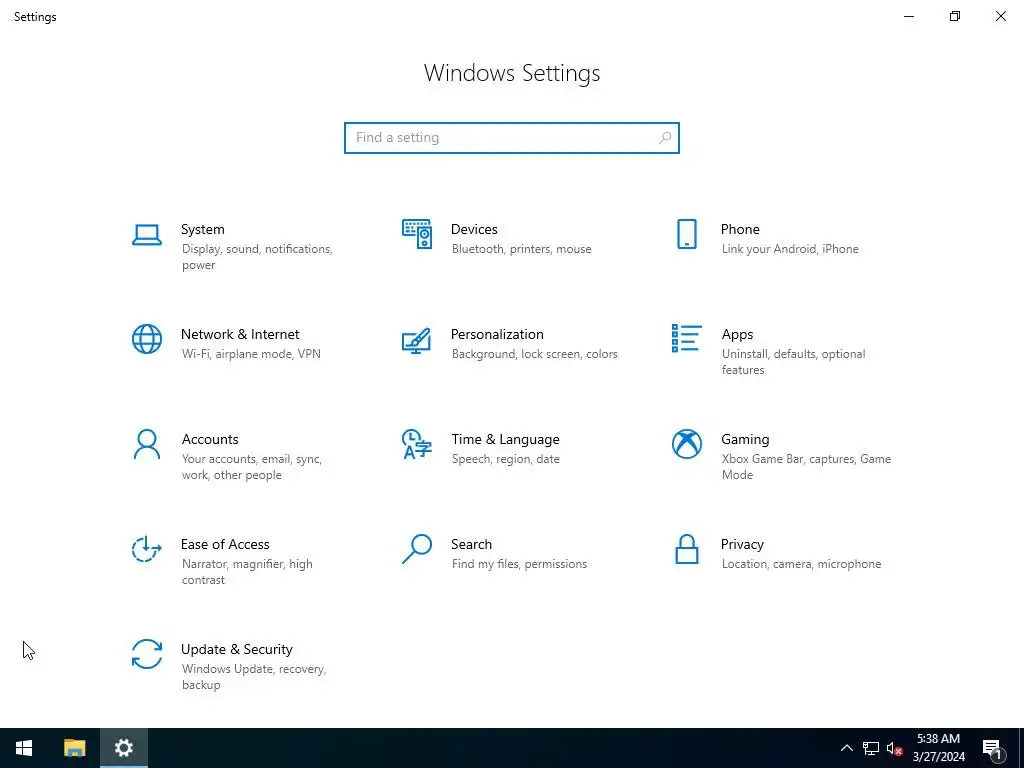Open the Gaming Xbox icon
Image resolution: width=1024 pixels, height=768 pixels.
(x=686, y=444)
